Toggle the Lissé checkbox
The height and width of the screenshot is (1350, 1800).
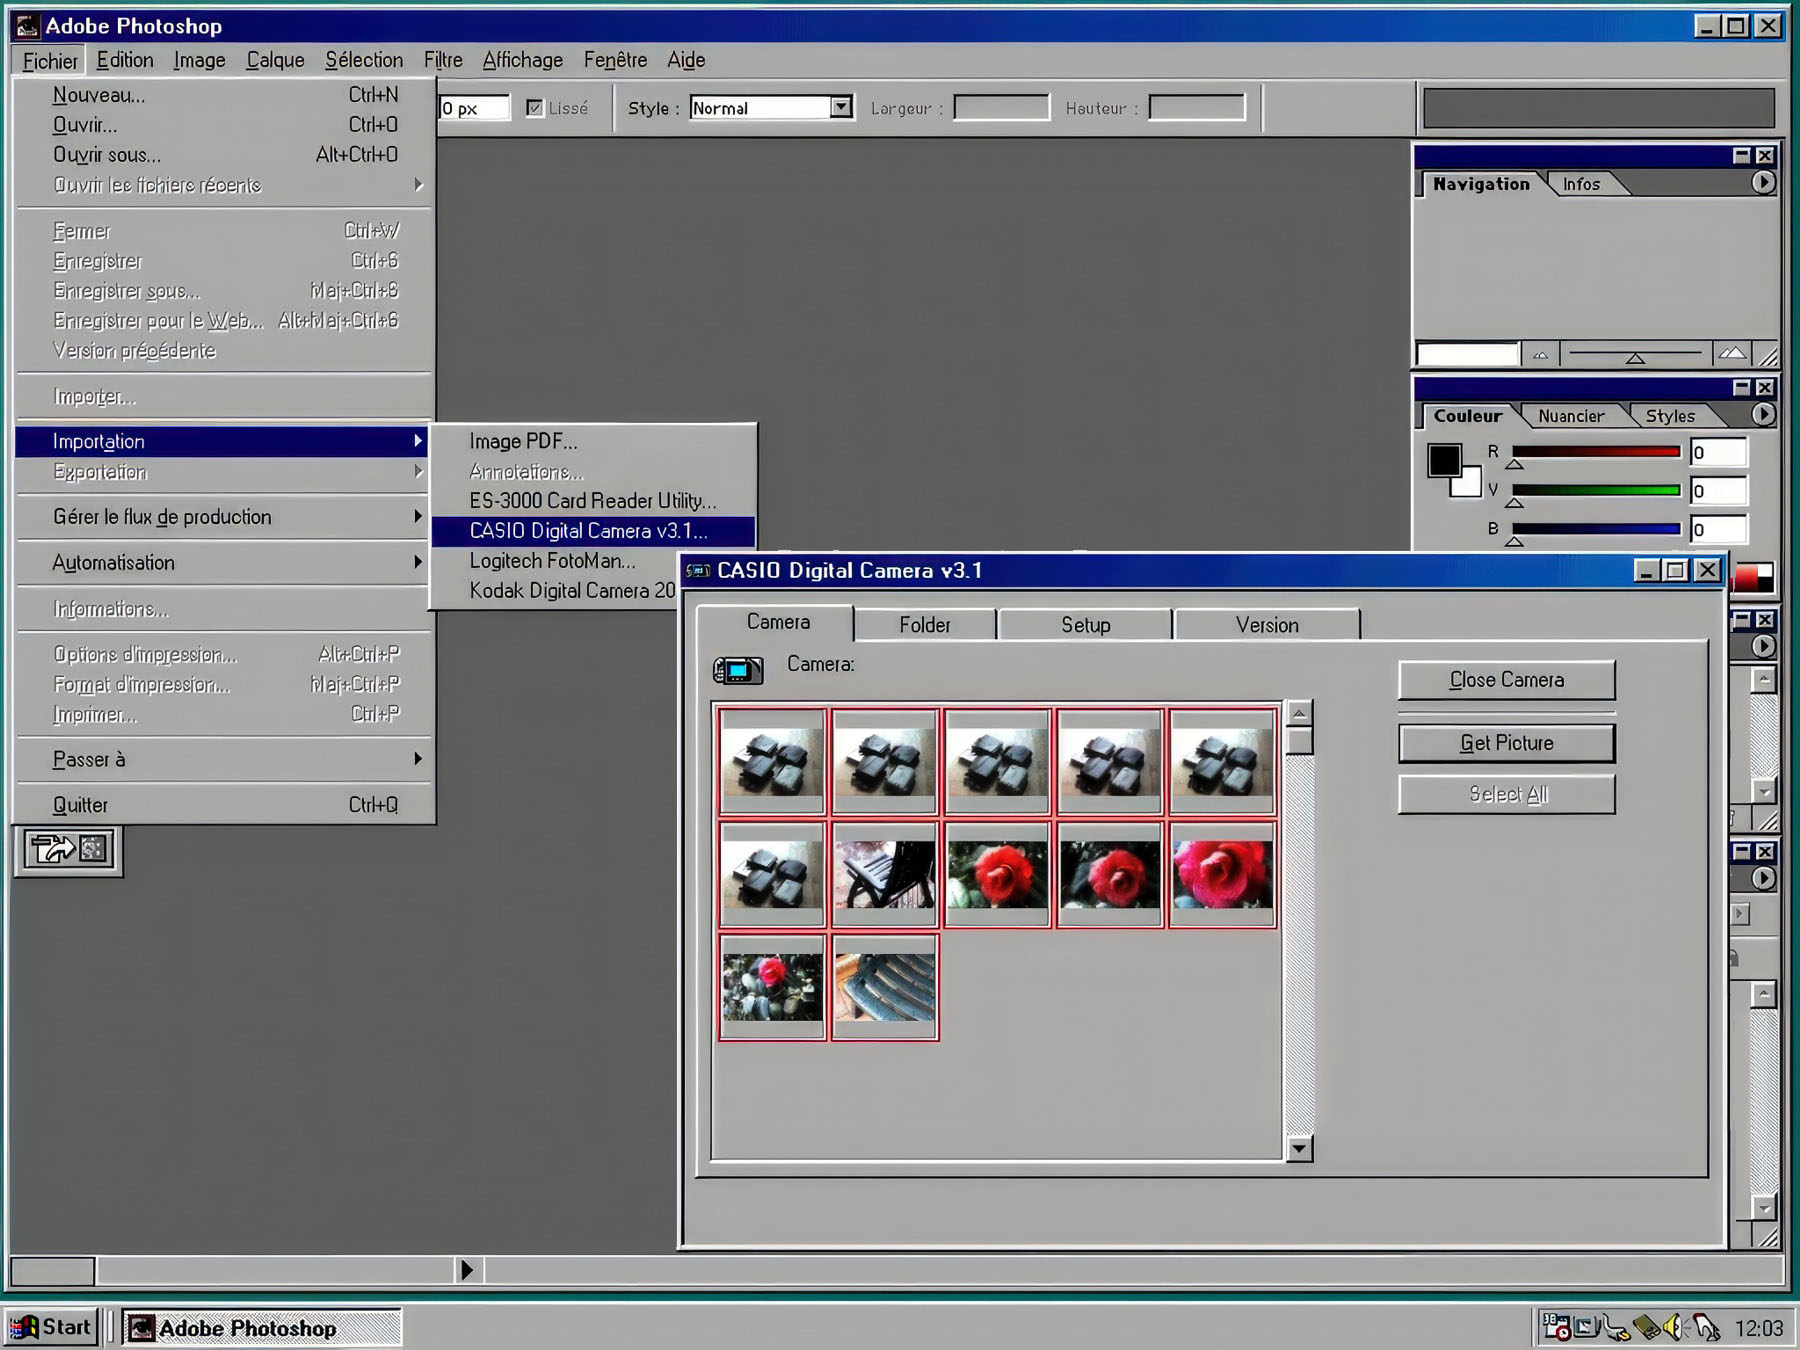coord(535,108)
